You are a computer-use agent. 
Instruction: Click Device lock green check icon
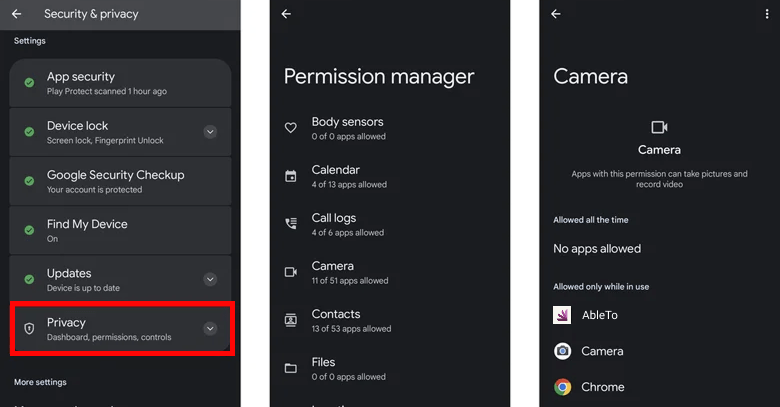(29, 132)
